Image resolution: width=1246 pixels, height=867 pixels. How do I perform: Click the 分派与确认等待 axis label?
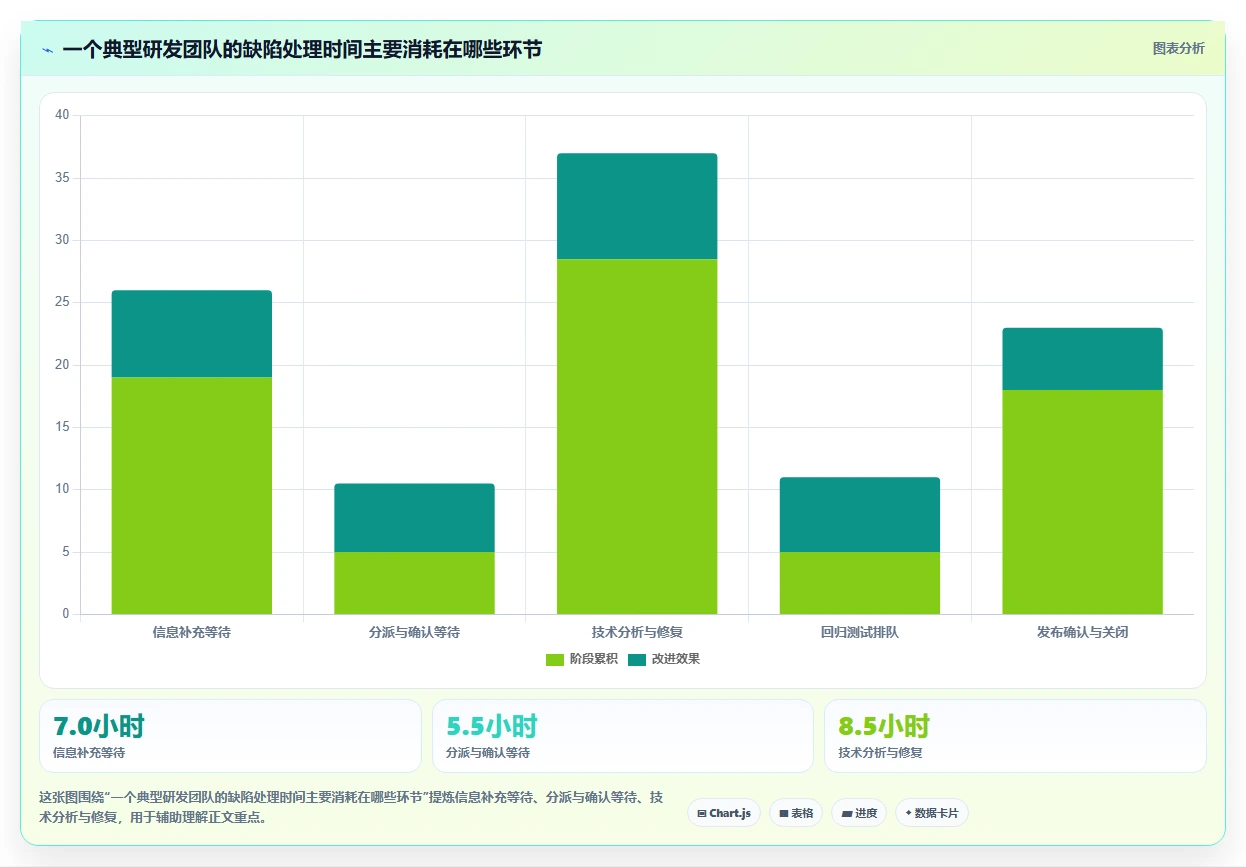tap(414, 633)
